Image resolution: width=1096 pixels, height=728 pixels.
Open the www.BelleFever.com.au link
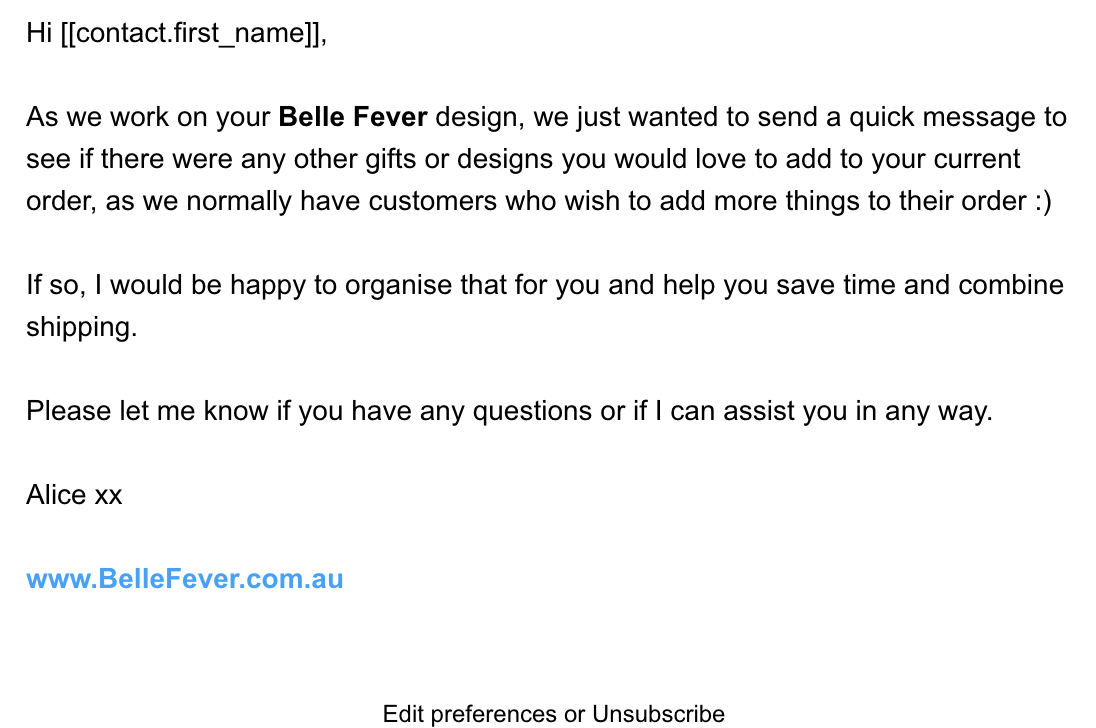(185, 579)
